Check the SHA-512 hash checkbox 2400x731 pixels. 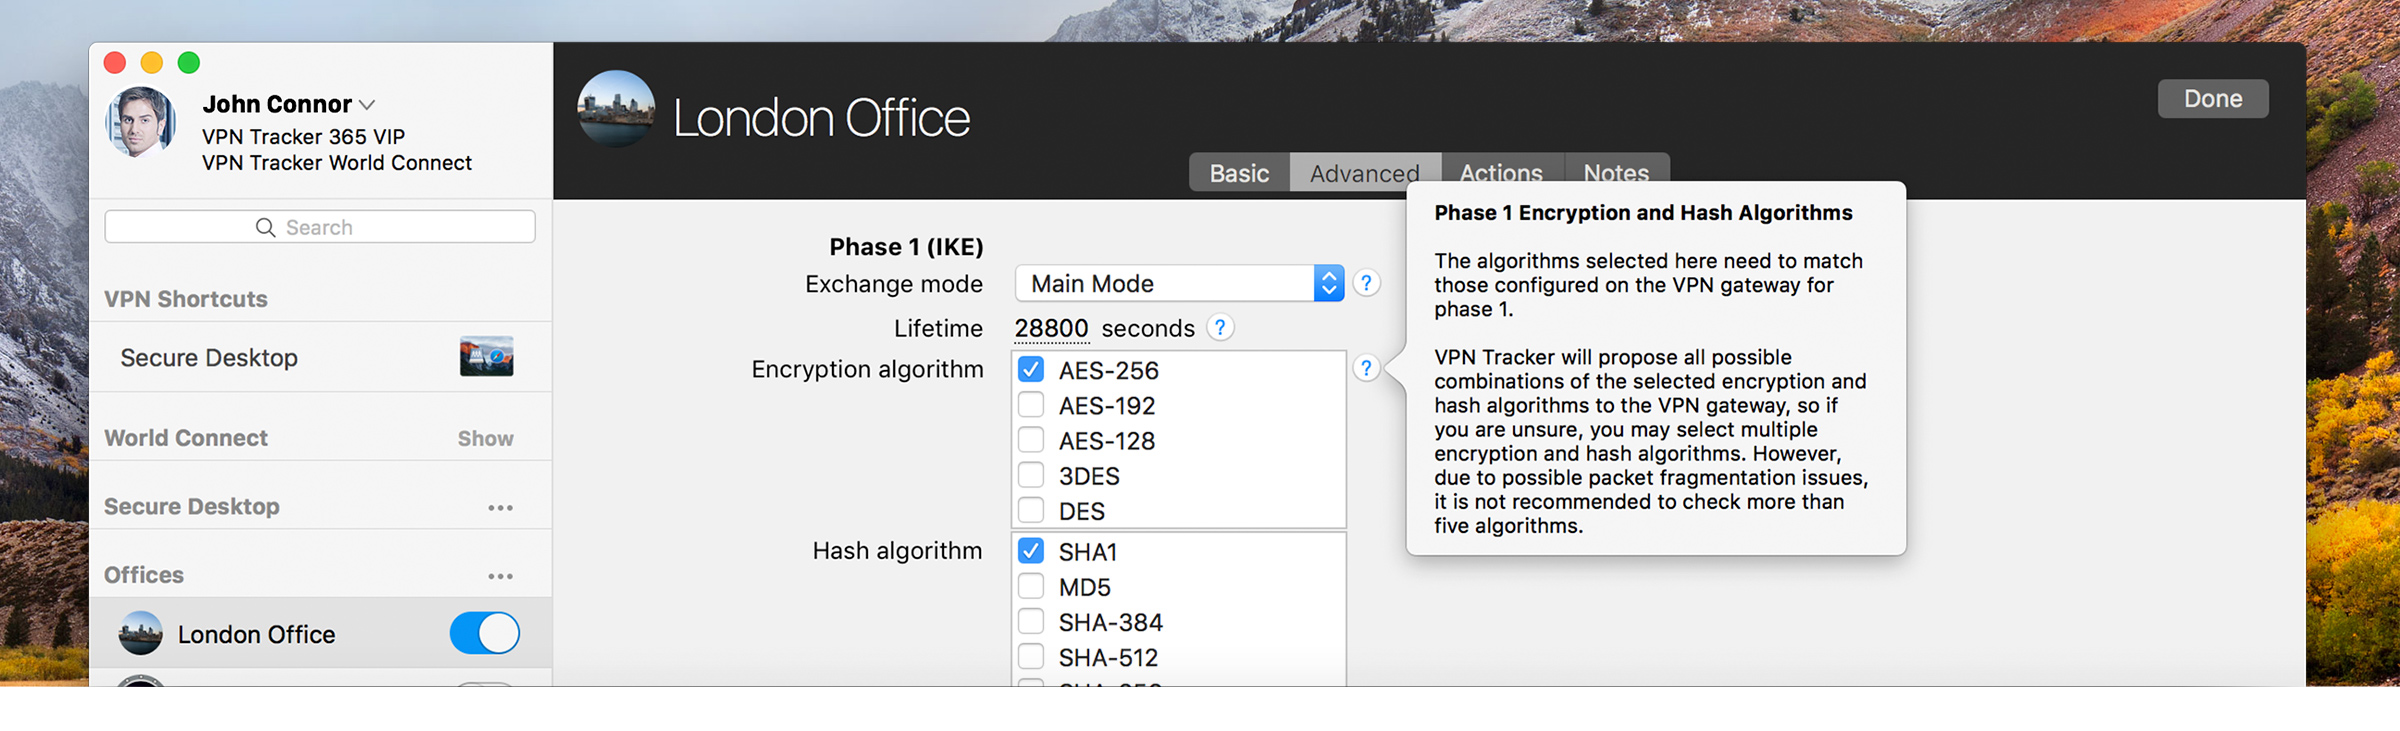[1031, 658]
